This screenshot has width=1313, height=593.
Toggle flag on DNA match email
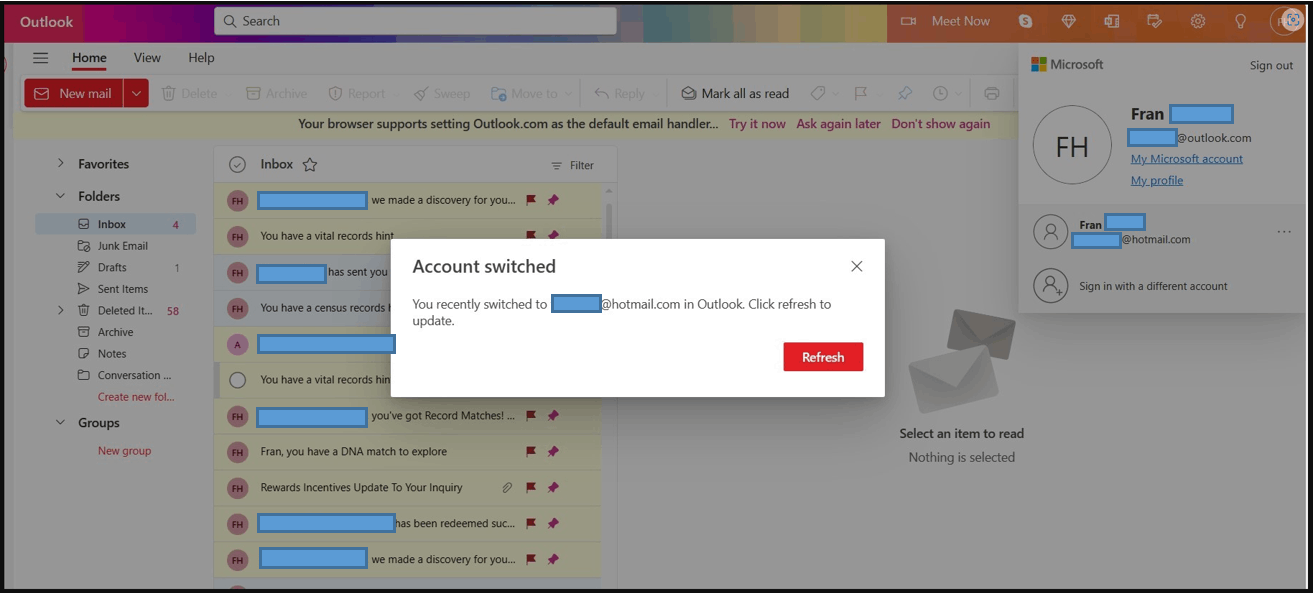click(532, 452)
